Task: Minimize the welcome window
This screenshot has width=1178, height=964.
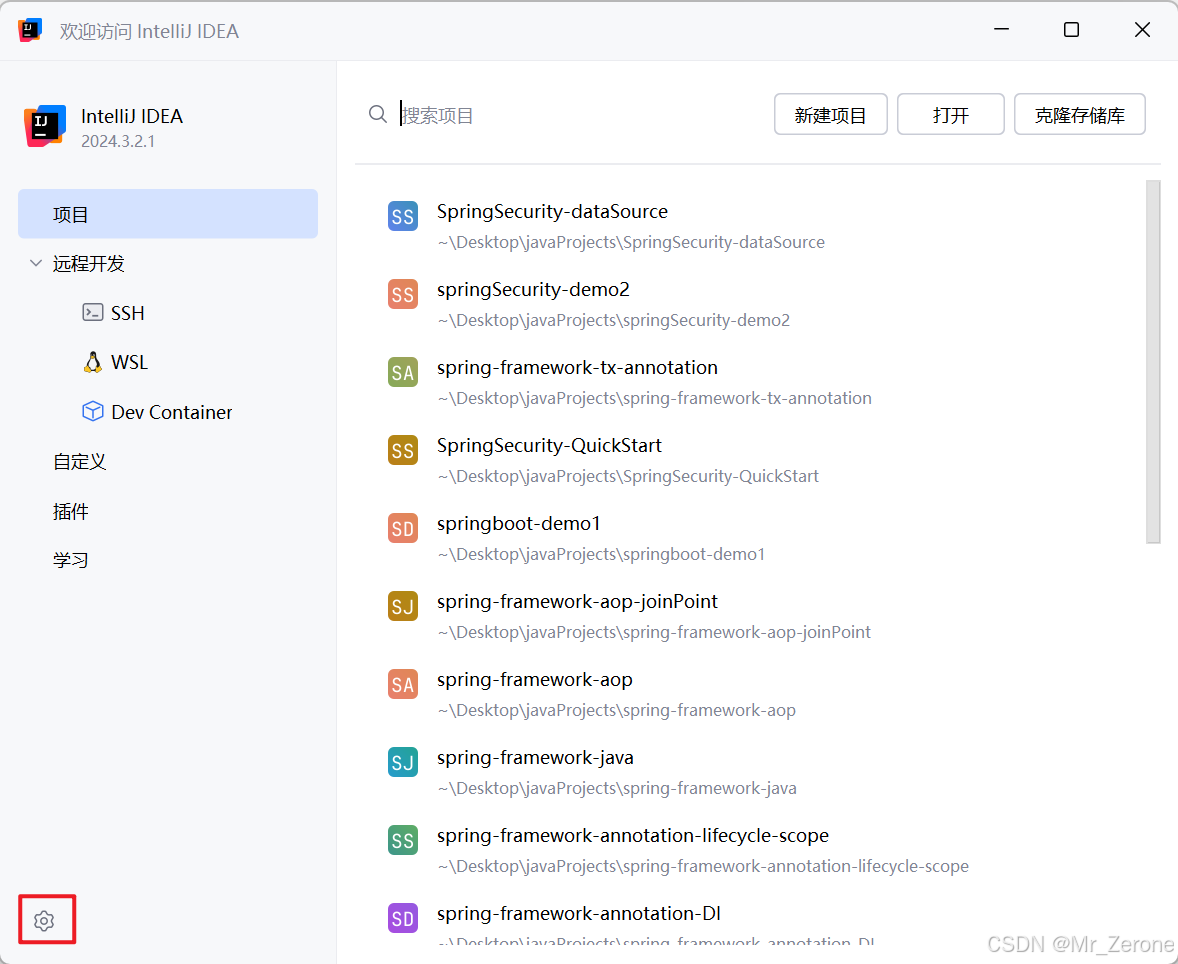Action: 1001,29
